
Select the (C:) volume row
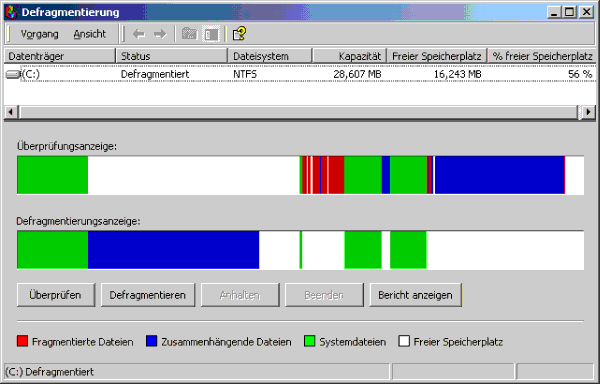pos(300,74)
